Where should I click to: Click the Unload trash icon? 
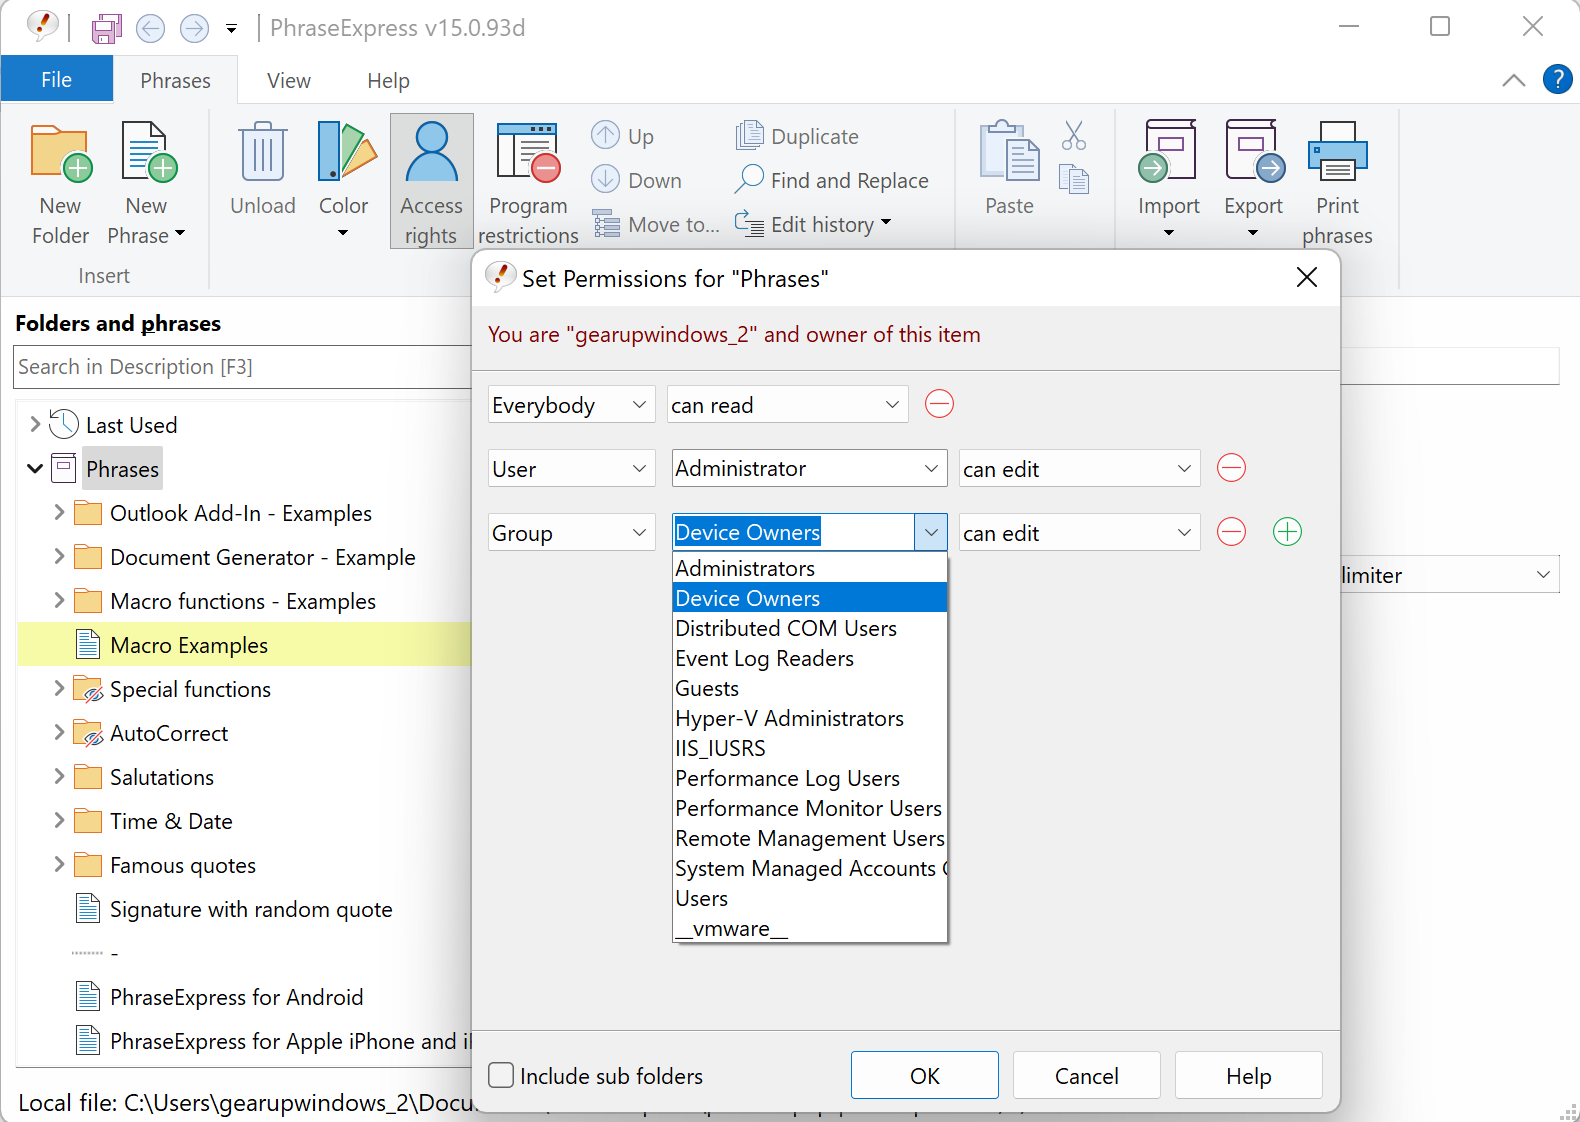click(262, 154)
